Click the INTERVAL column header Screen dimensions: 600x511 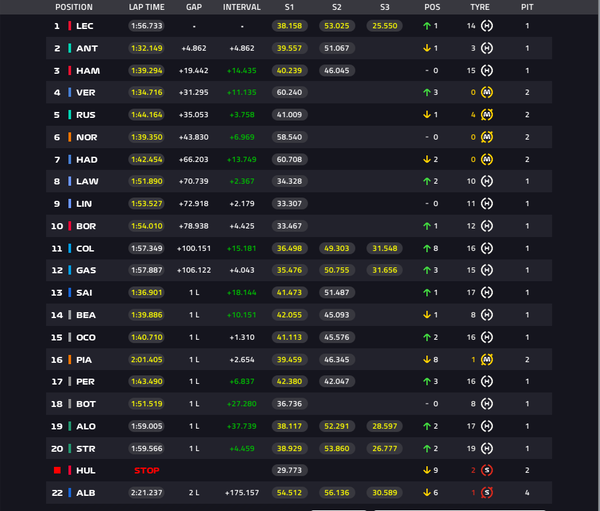242,7
